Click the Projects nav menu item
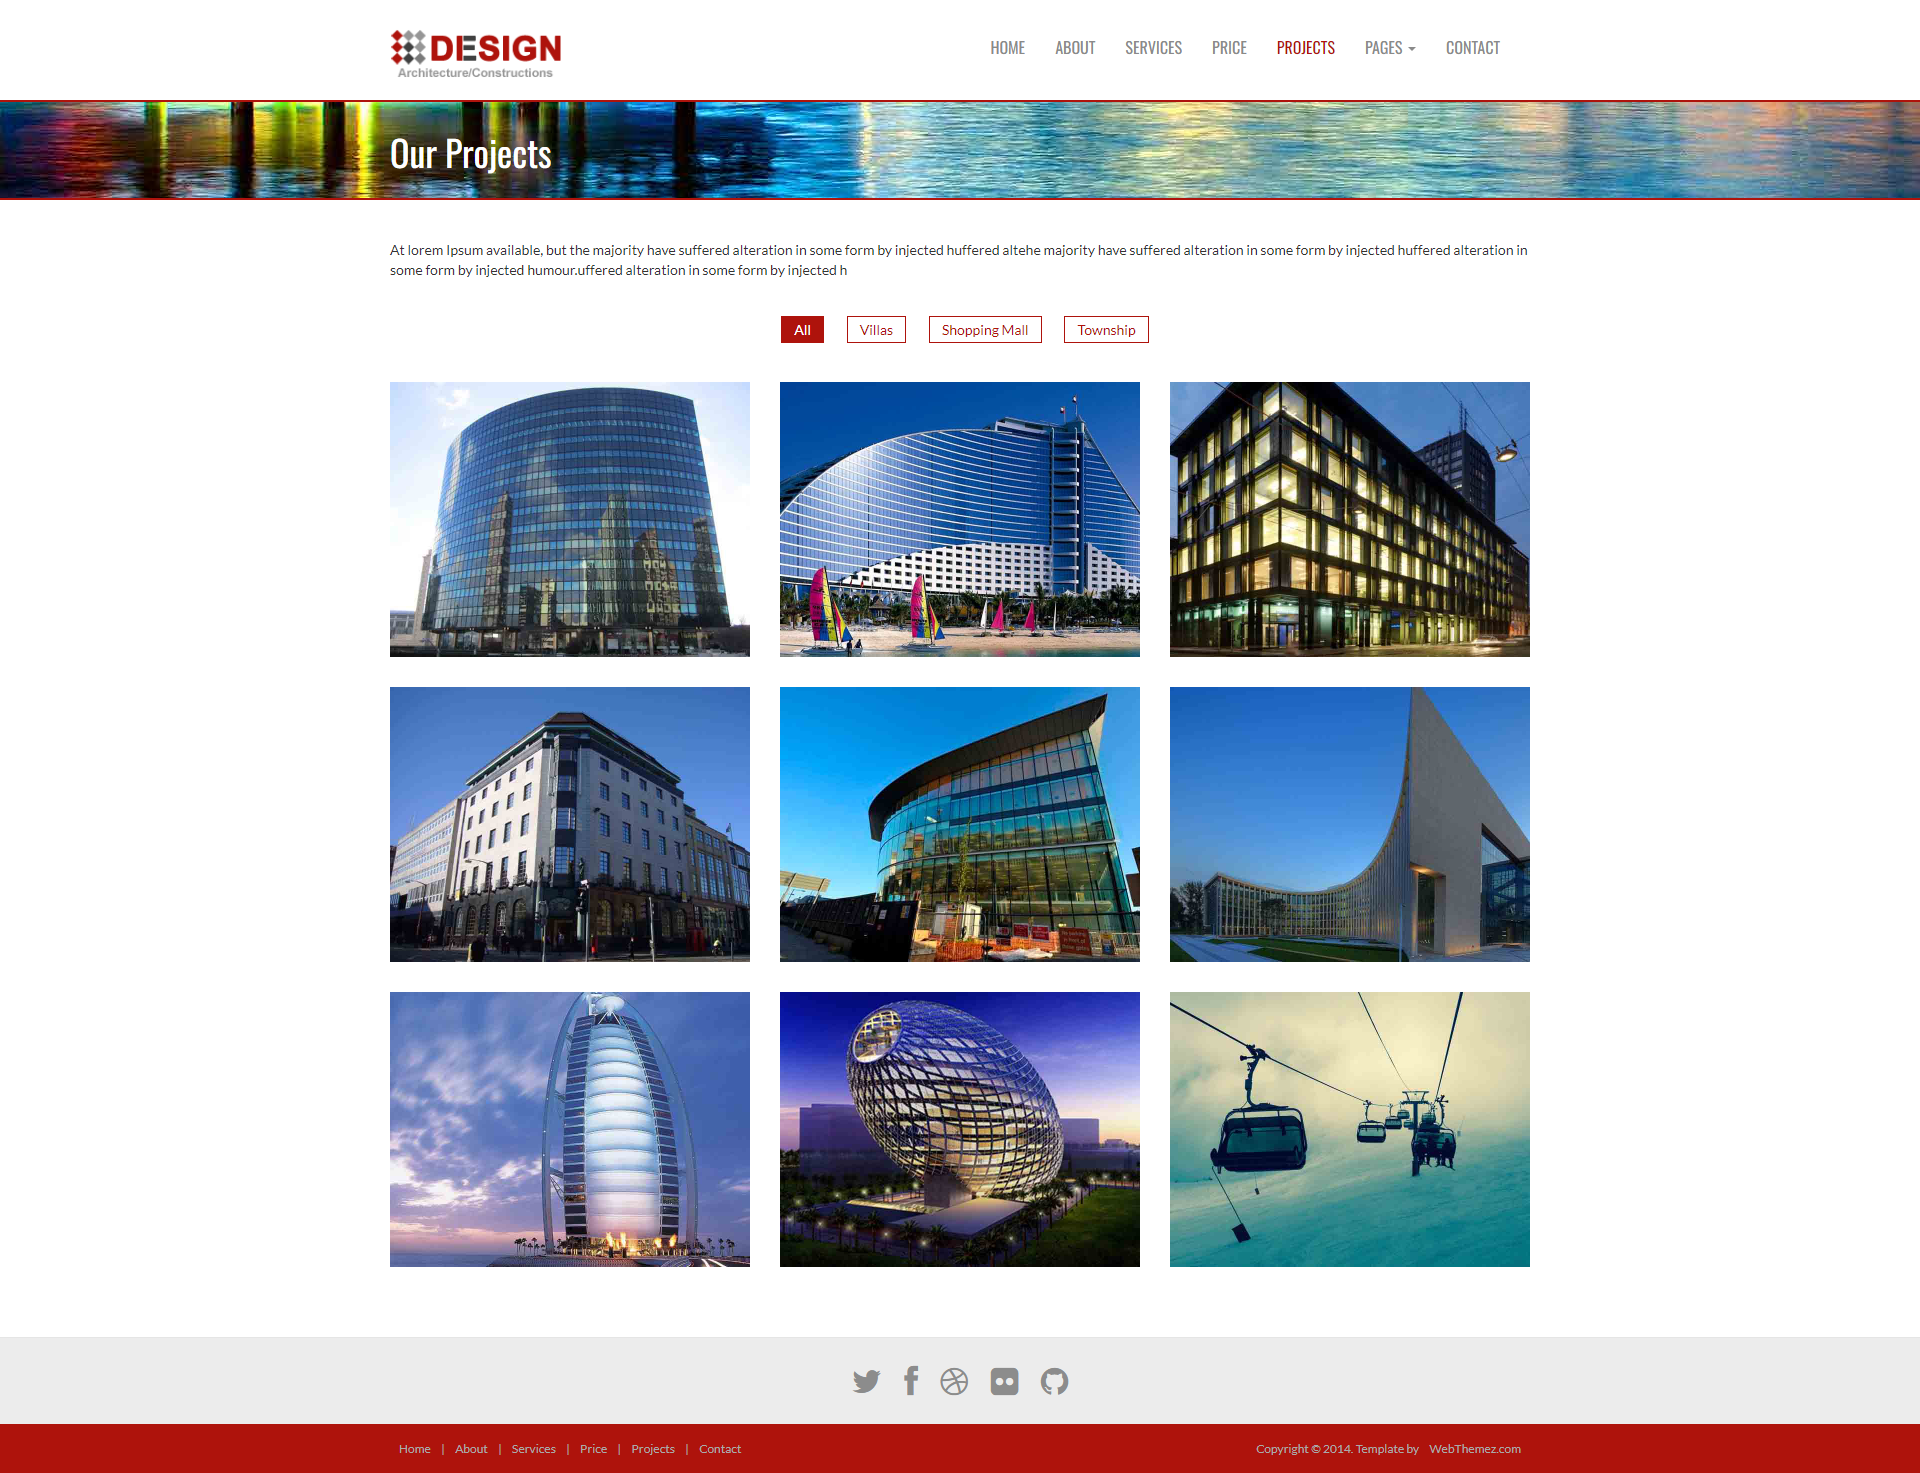This screenshot has height=1473, width=1920. pyautogui.click(x=1304, y=46)
